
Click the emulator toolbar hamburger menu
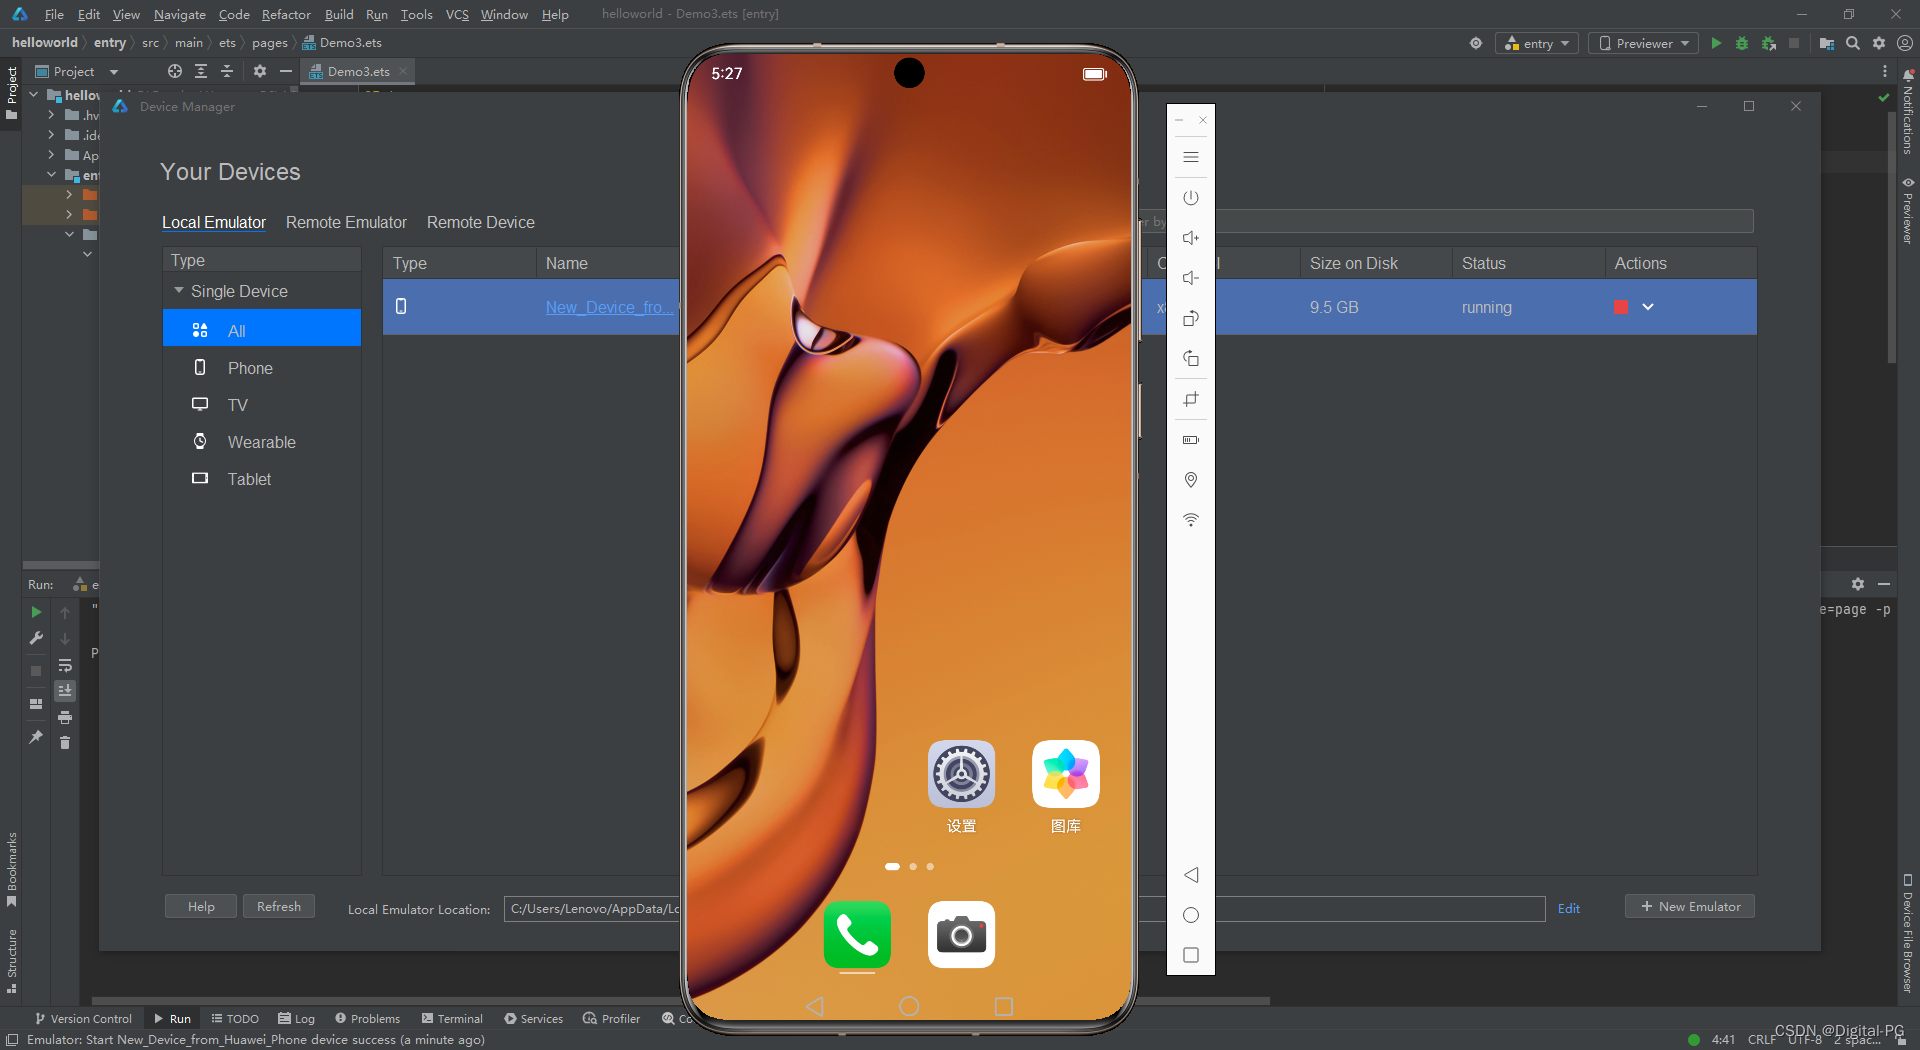[x=1190, y=157]
